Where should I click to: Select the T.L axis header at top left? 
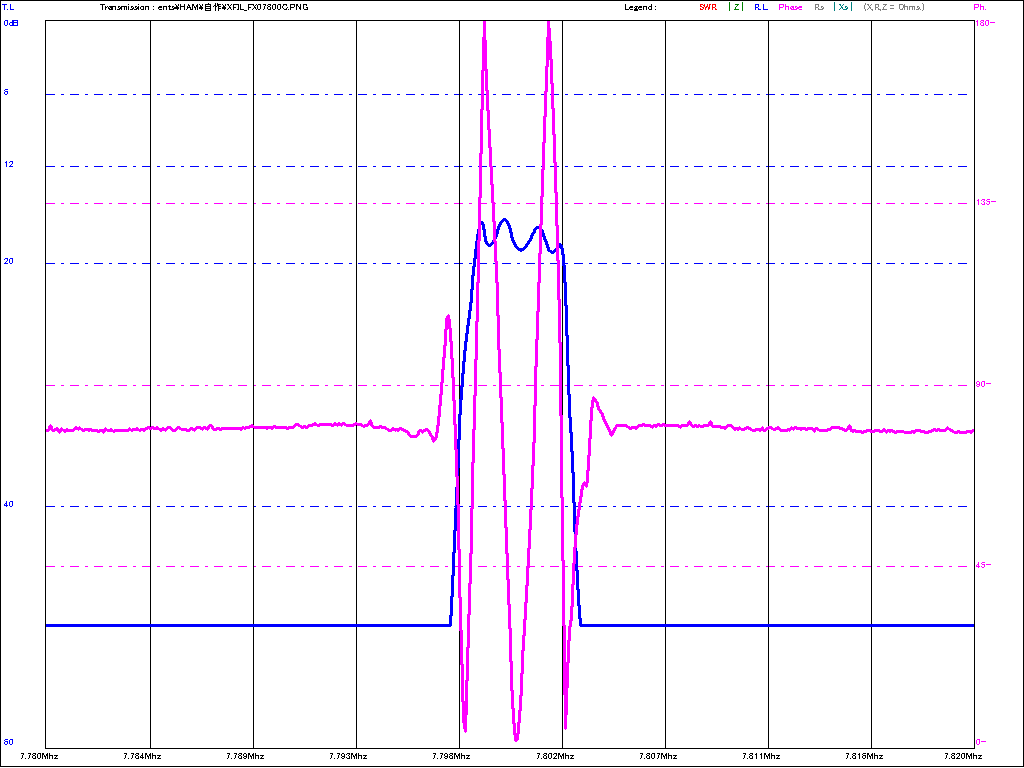(x=8, y=7)
